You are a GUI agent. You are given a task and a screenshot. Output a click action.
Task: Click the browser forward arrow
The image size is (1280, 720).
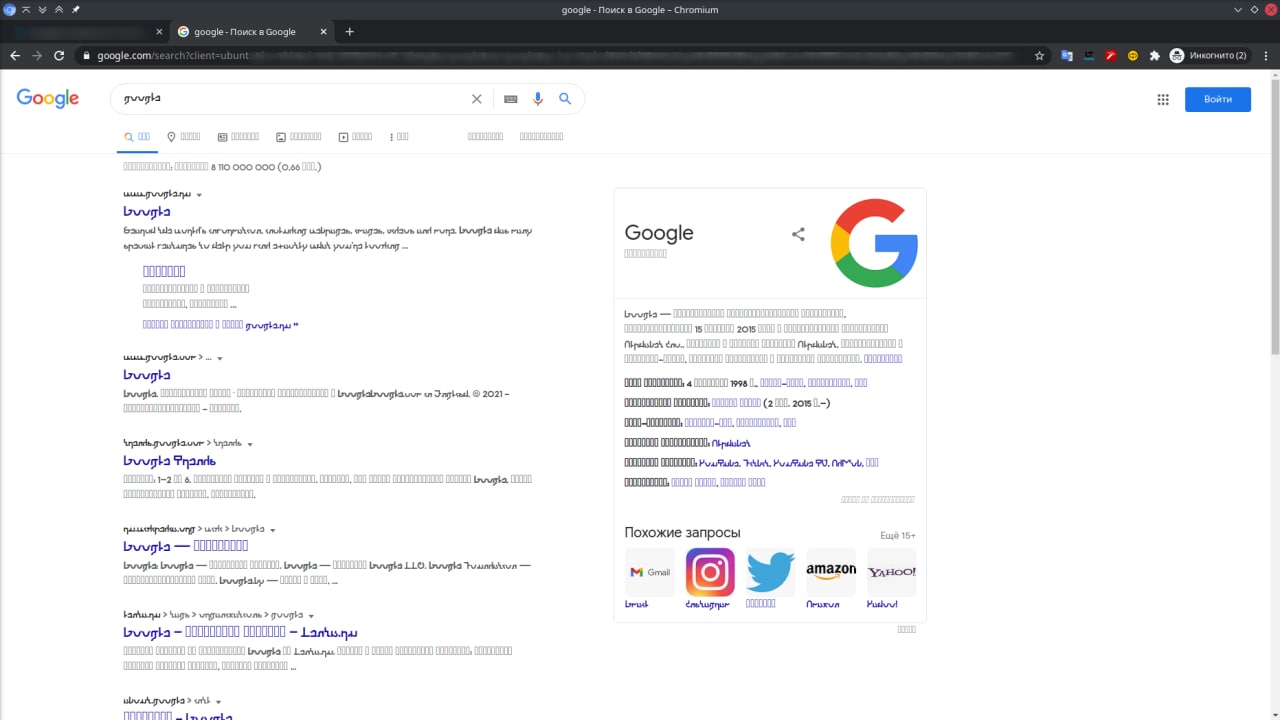click(x=37, y=56)
